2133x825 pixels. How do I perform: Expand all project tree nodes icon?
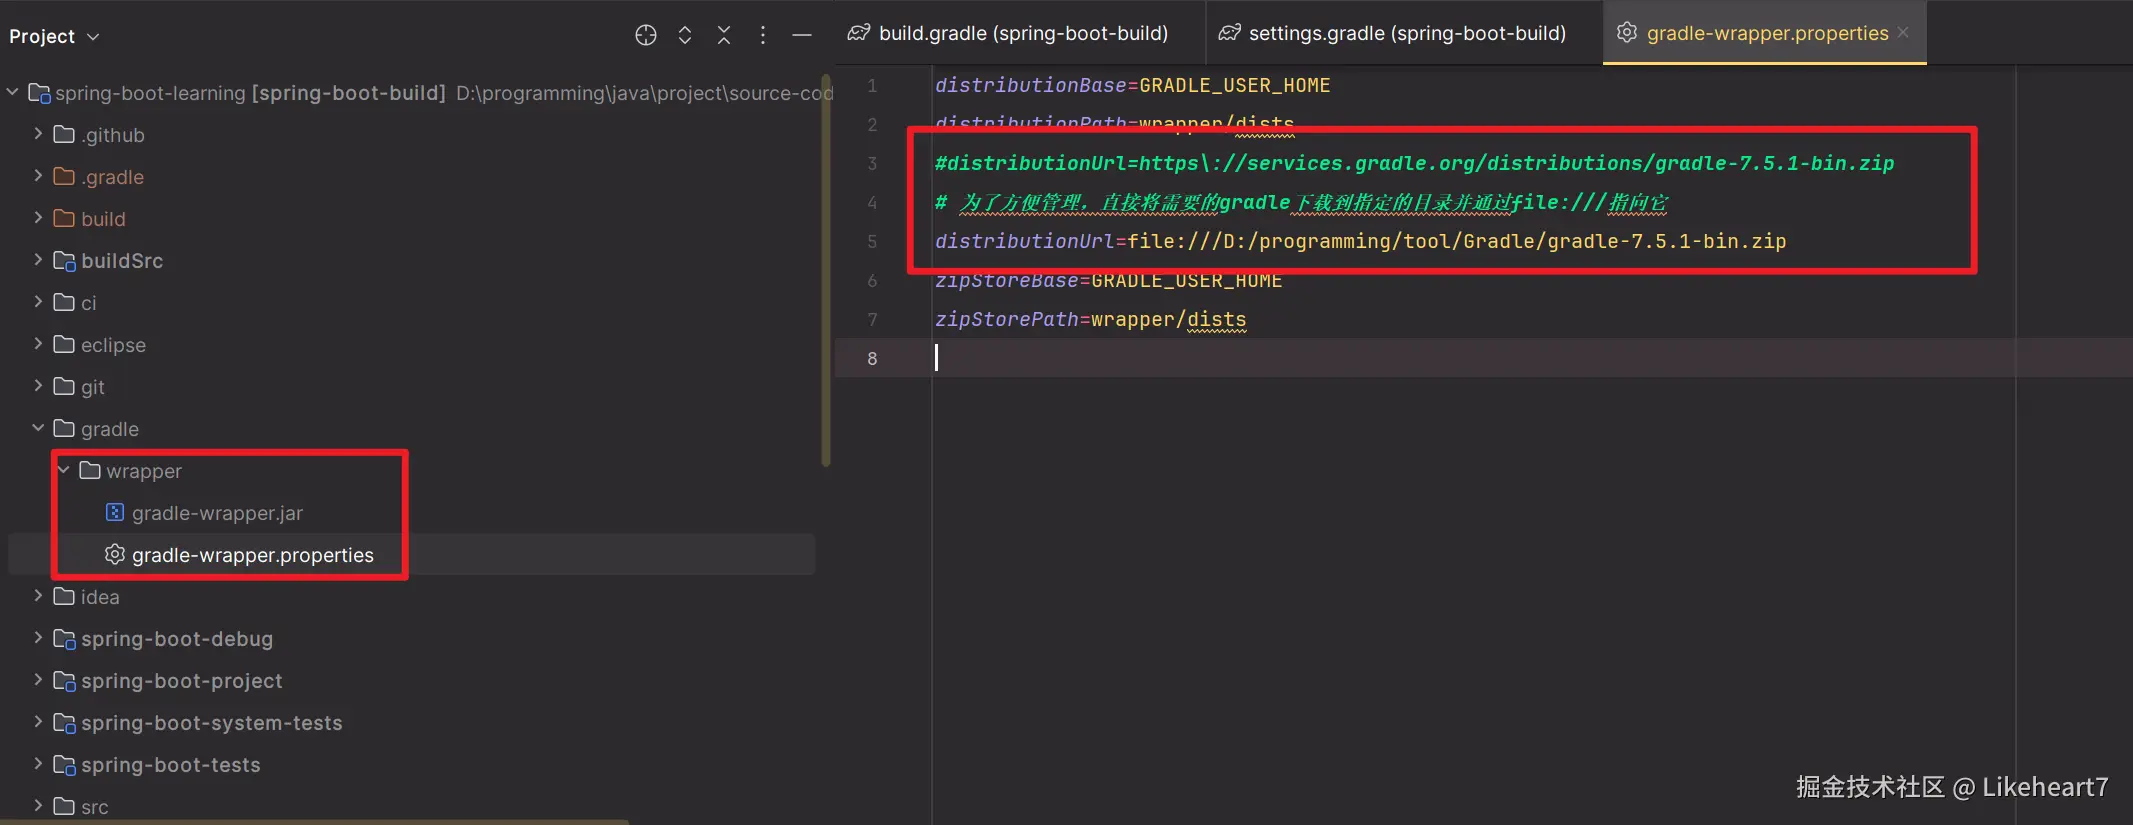(x=685, y=36)
